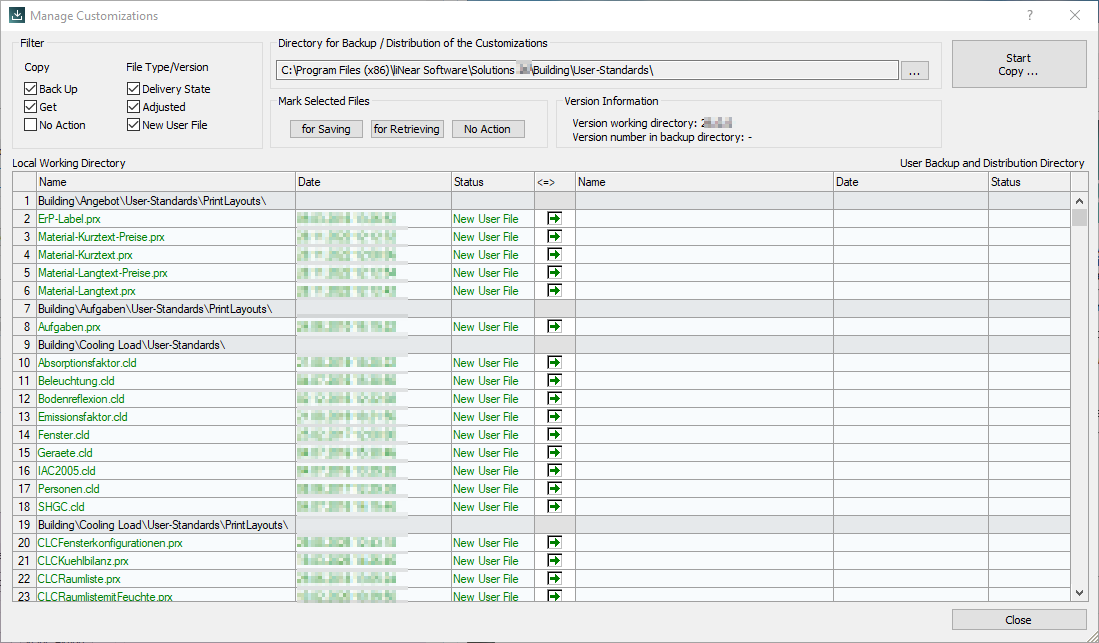The width and height of the screenshot is (1099, 643).
Task: Click the Building\Aufgaben\User-Standards\PrintLayouts\ folder row
Action: (x=155, y=309)
